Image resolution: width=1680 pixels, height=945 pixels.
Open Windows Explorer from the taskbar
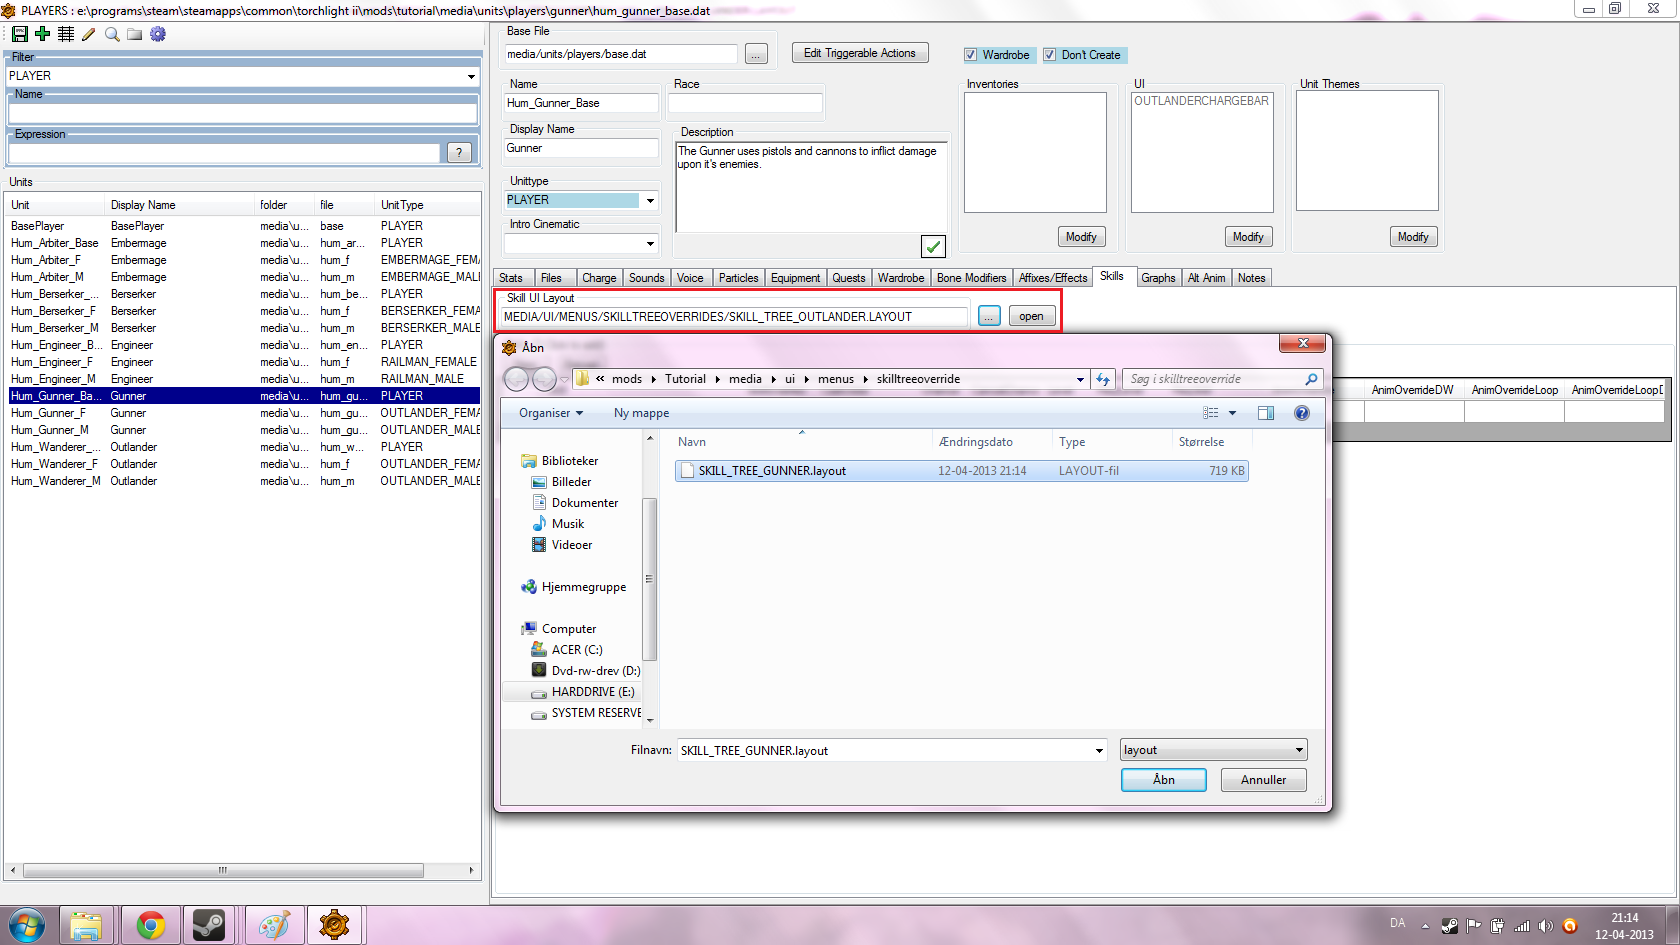tap(86, 926)
